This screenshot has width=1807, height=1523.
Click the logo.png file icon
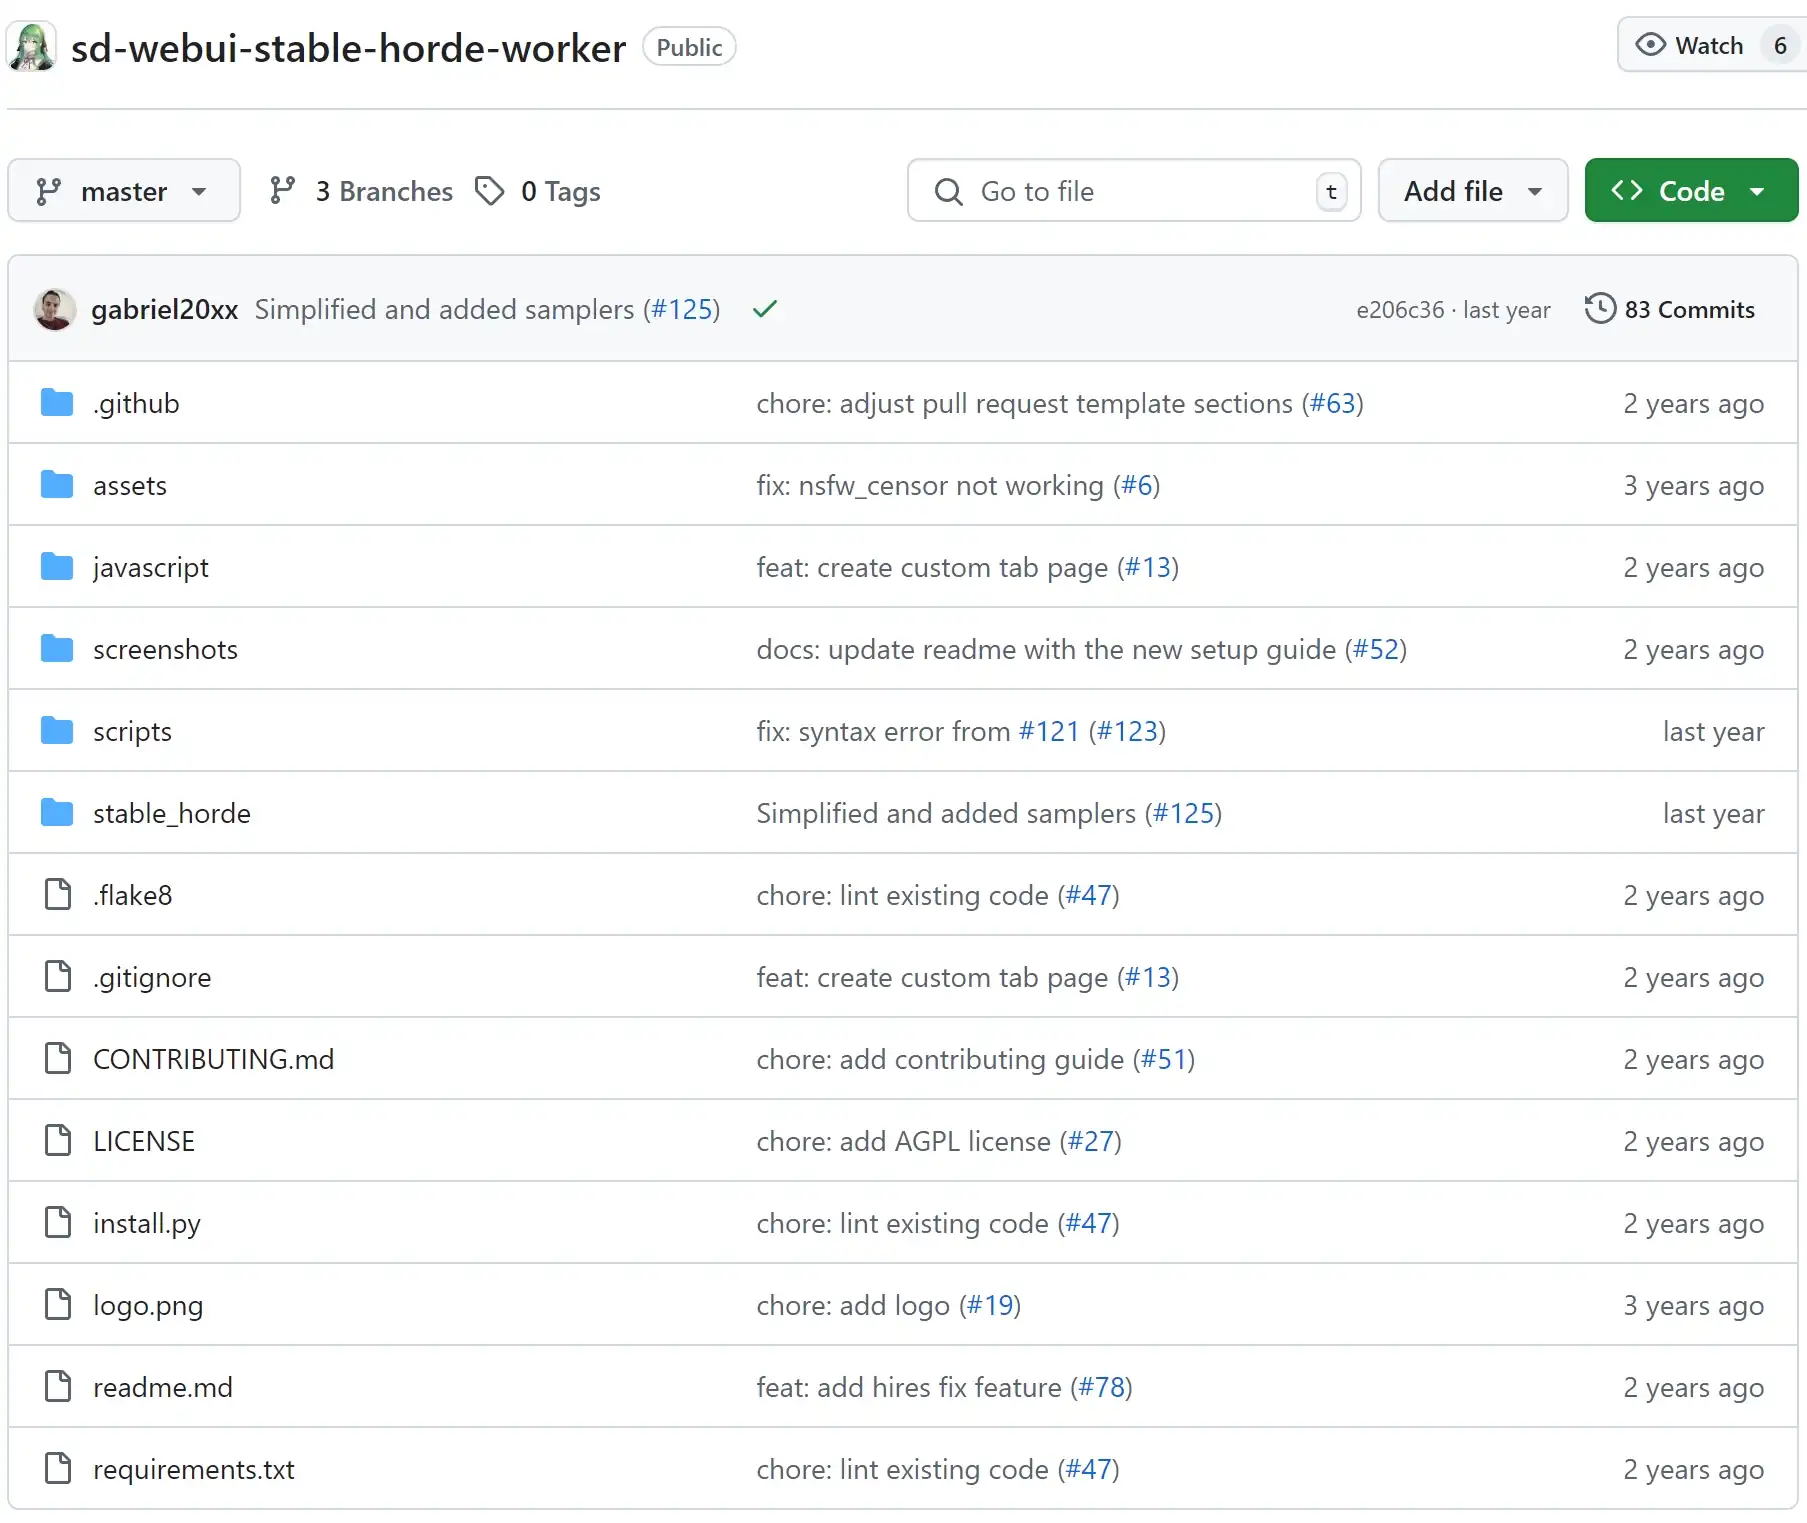tap(58, 1305)
